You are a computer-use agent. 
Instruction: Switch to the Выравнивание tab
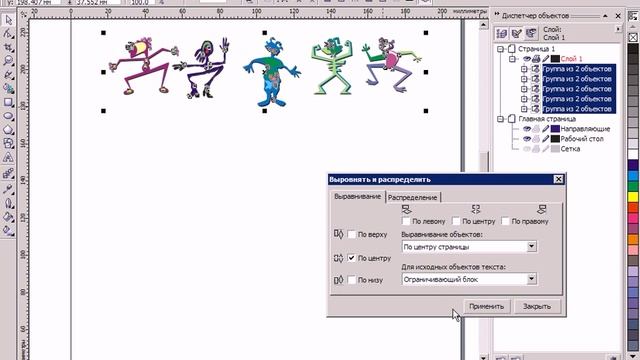click(x=358, y=197)
